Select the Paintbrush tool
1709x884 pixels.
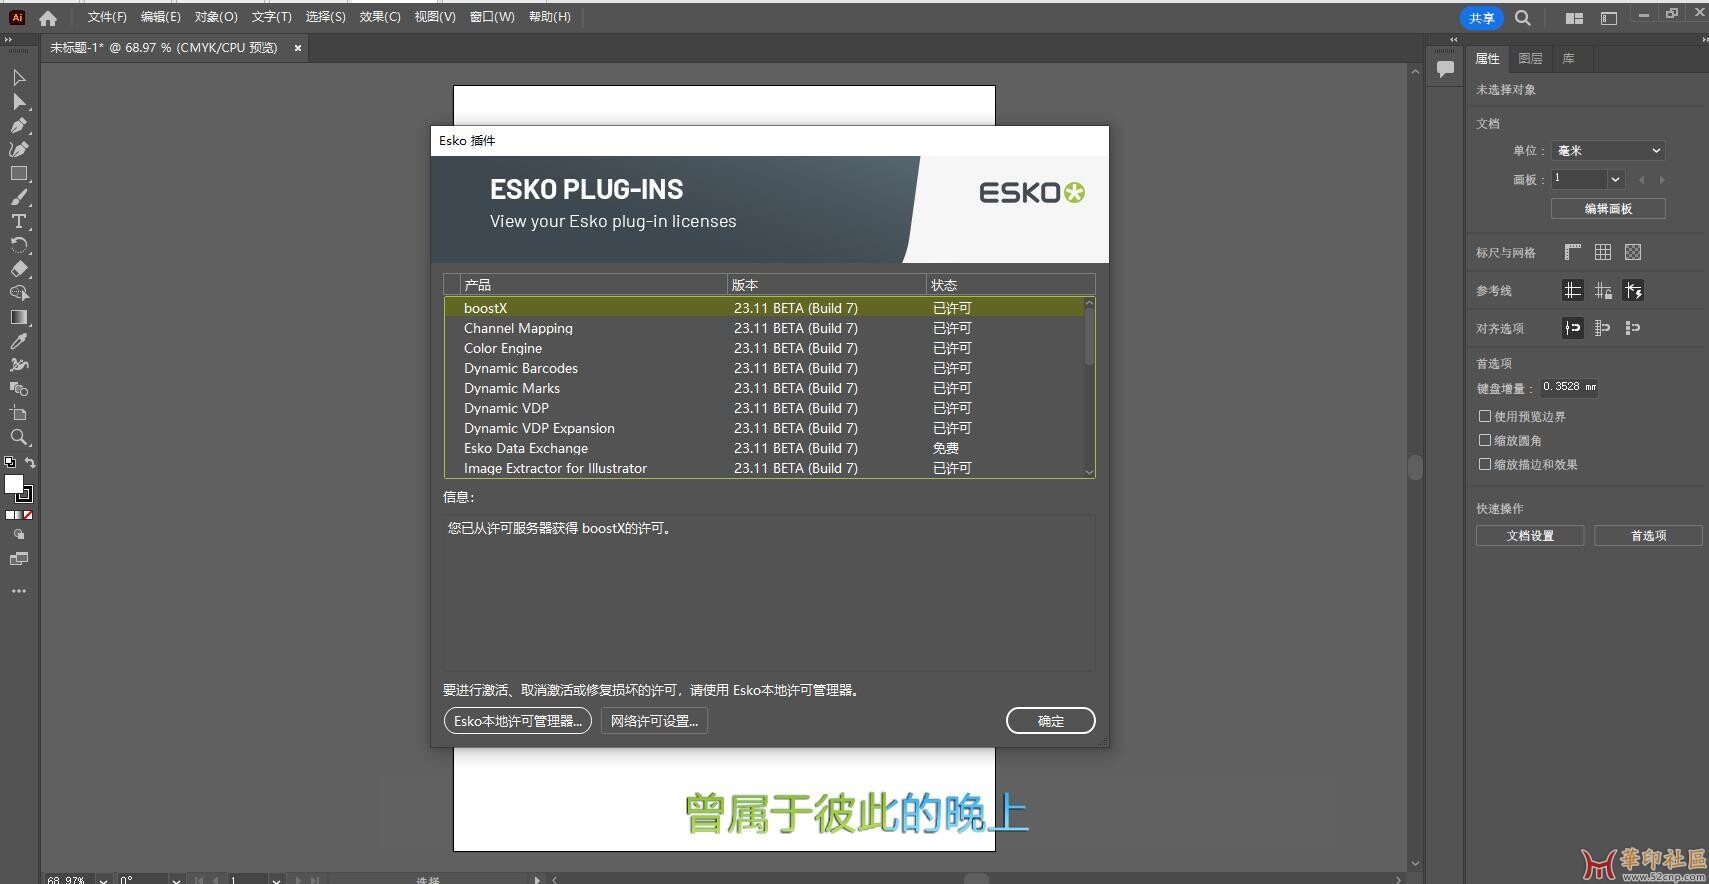point(19,198)
